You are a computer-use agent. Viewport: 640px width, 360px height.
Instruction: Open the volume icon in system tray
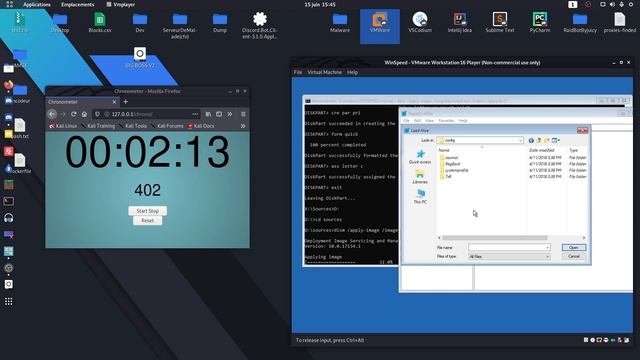click(612, 4)
